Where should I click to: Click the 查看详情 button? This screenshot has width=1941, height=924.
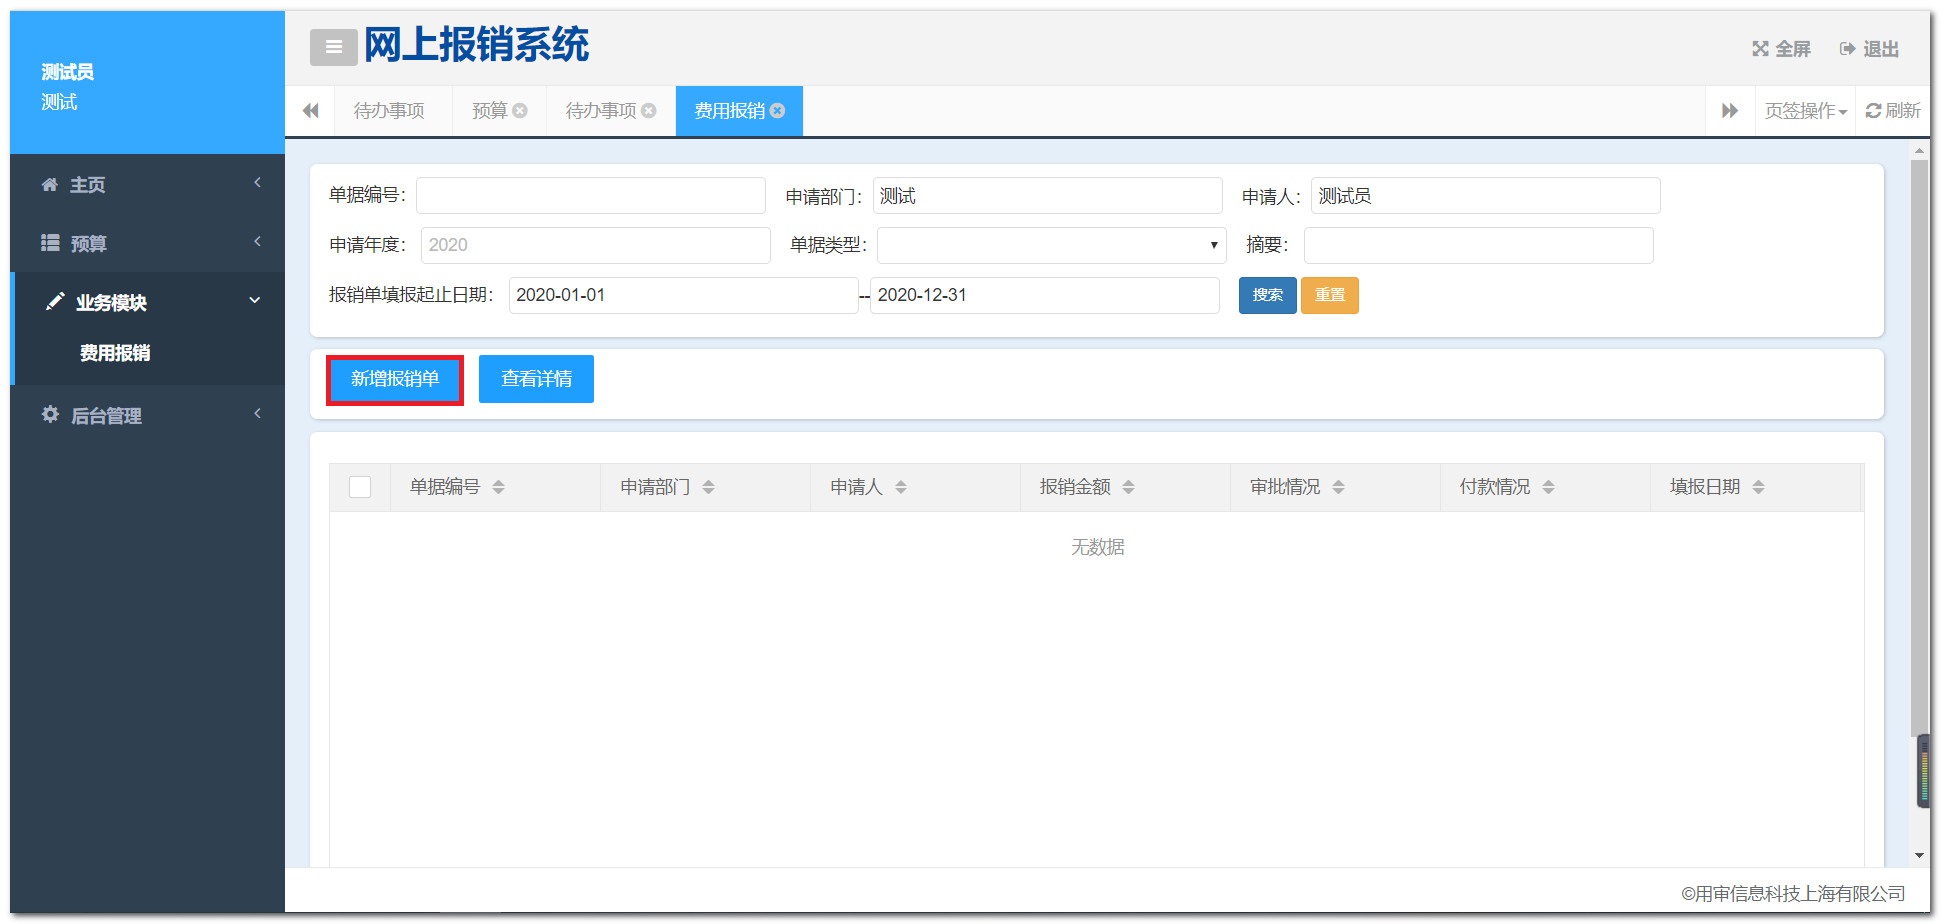coord(536,379)
